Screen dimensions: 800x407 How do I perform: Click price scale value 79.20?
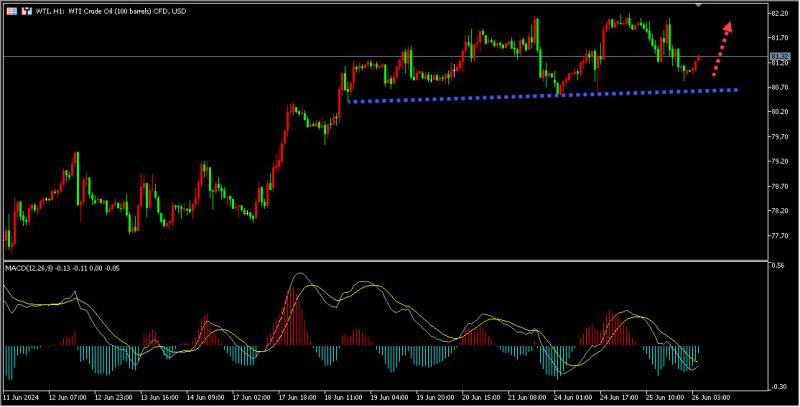[x=779, y=161]
